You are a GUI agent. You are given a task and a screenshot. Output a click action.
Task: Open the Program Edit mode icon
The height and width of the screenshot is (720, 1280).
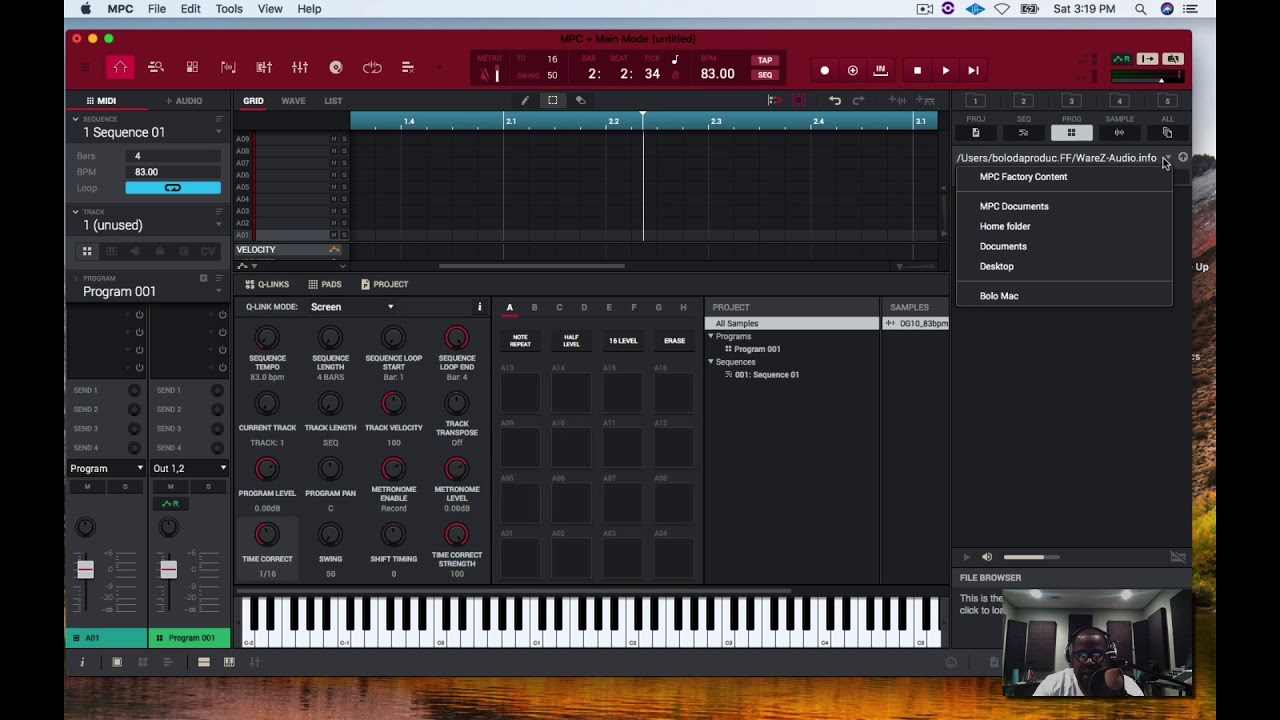(x=264, y=68)
